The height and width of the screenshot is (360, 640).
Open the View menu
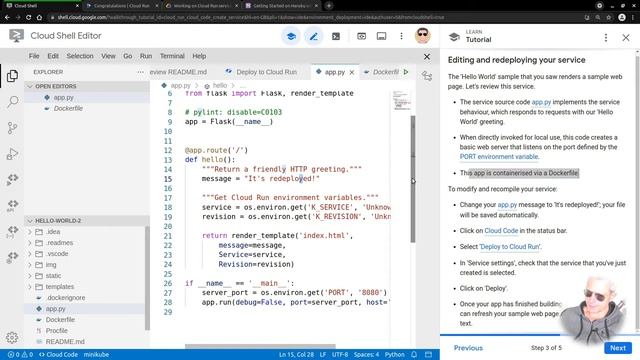(x=108, y=56)
